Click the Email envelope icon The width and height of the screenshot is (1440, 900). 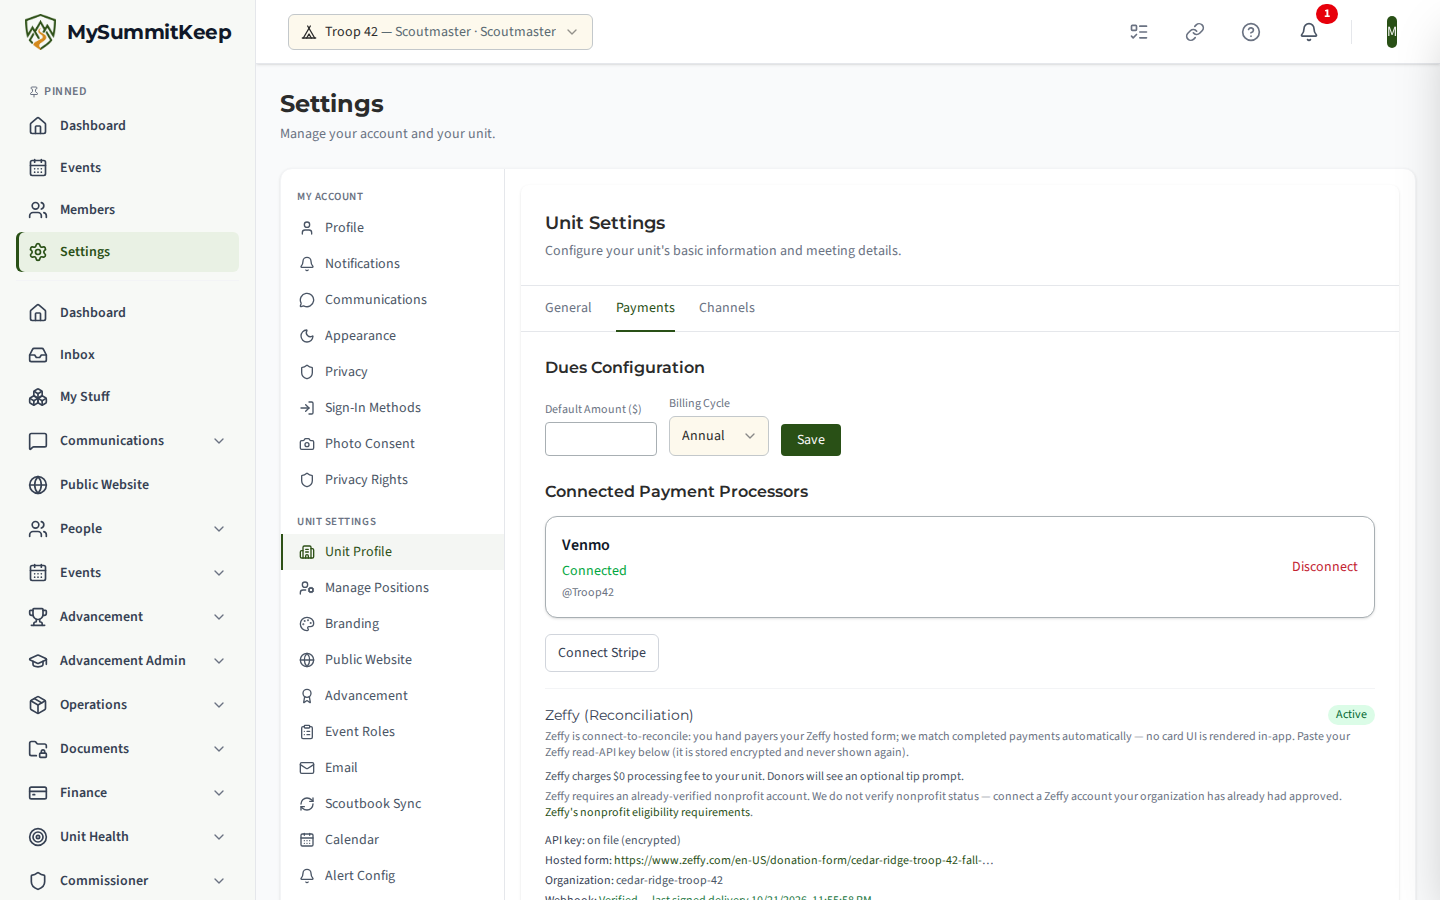[307, 768]
